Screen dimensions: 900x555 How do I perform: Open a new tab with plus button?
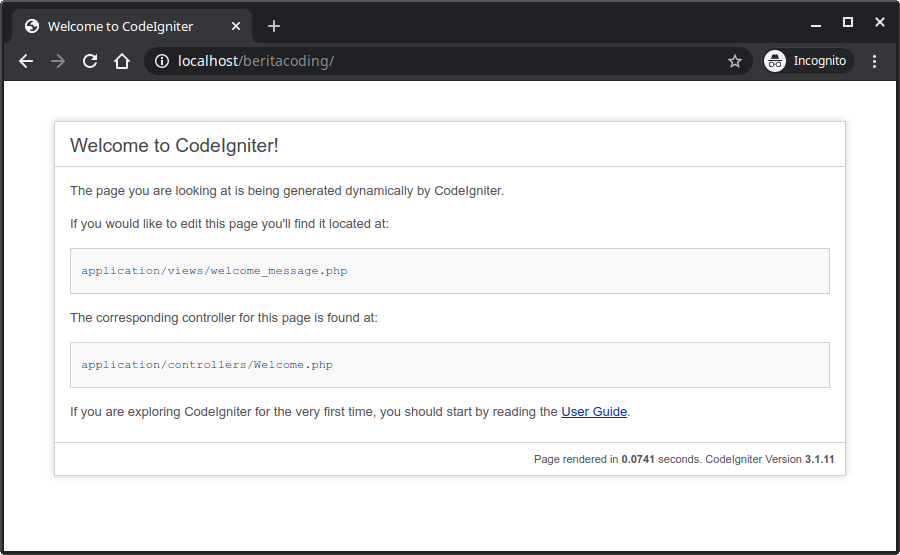coord(274,26)
